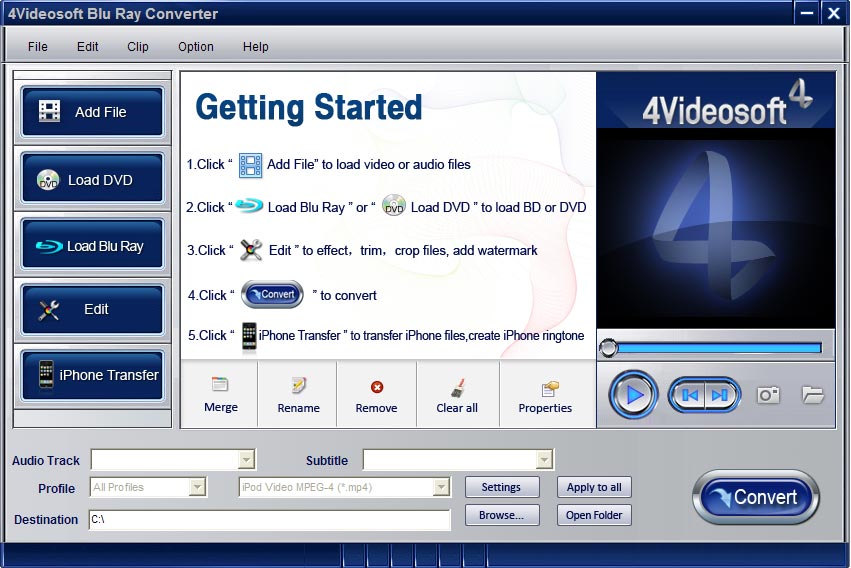
Task: Click the large Convert button
Action: [755, 497]
